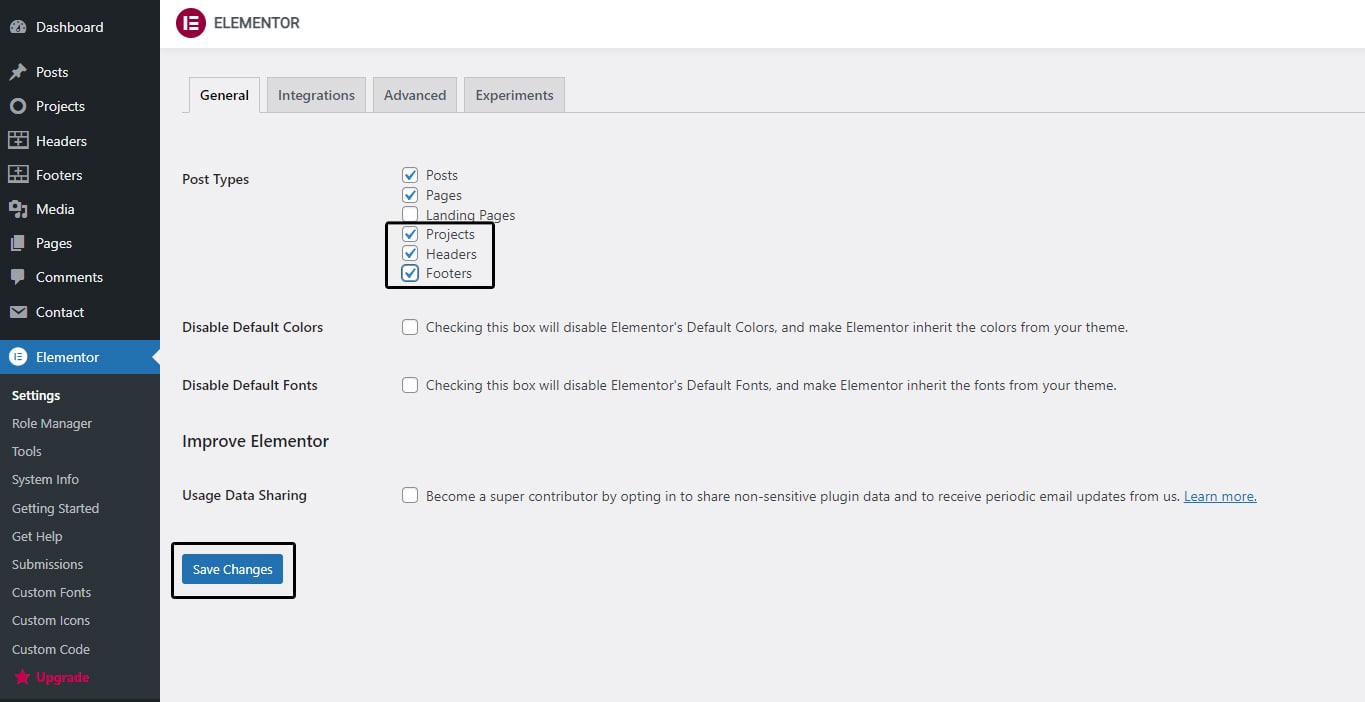Uncheck the Footers post type checkbox
Screen dimensions: 1365x702
(410, 273)
